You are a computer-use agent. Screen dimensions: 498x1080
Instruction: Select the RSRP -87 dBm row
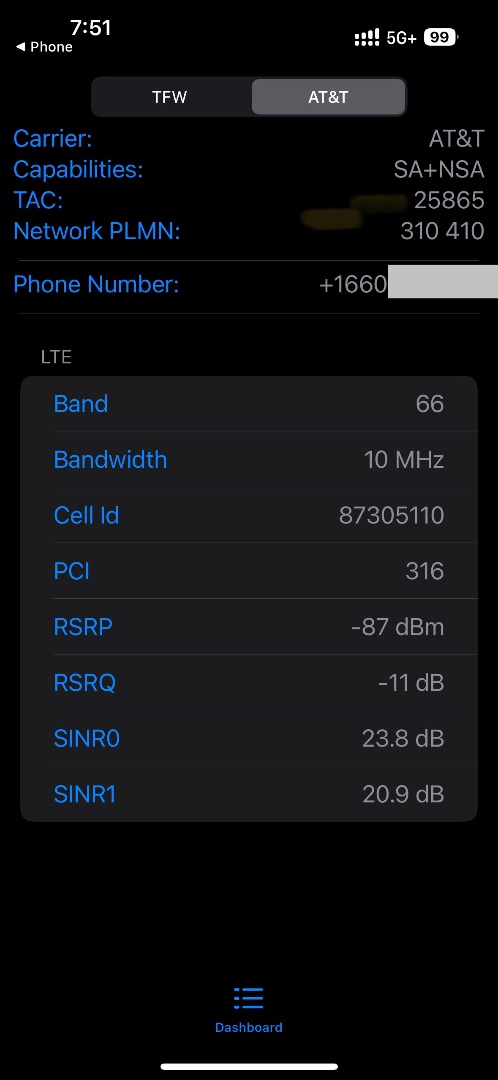[249, 627]
